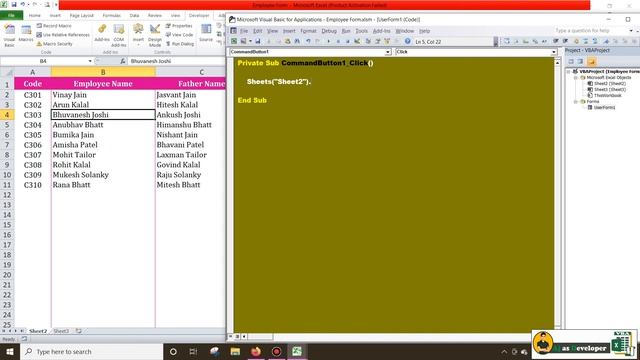The image size is (640, 360).
Task: Open the VBA editor Run menu
Action: pos(346,31)
